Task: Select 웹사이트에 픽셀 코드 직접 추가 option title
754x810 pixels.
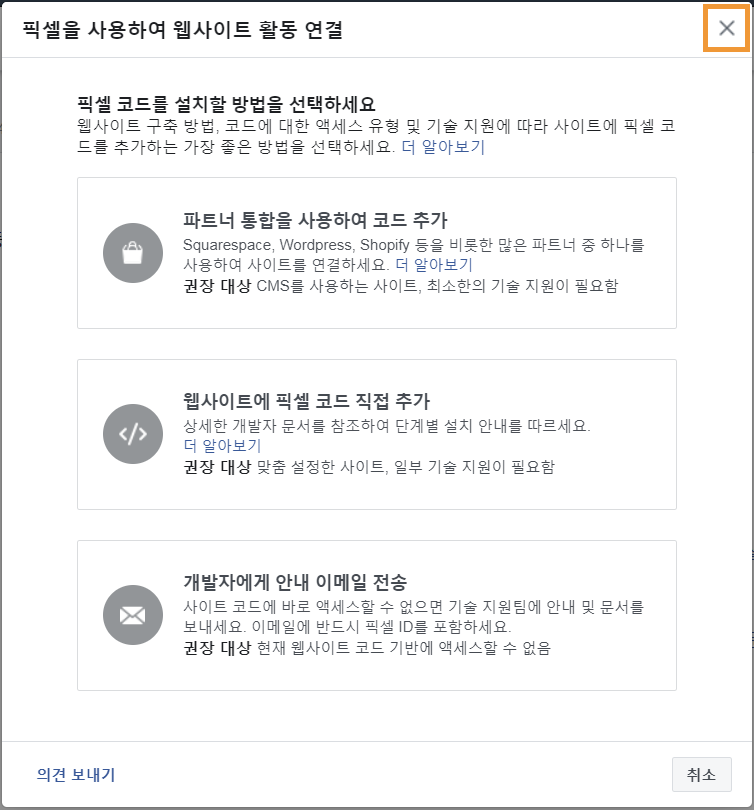Action: pos(307,401)
